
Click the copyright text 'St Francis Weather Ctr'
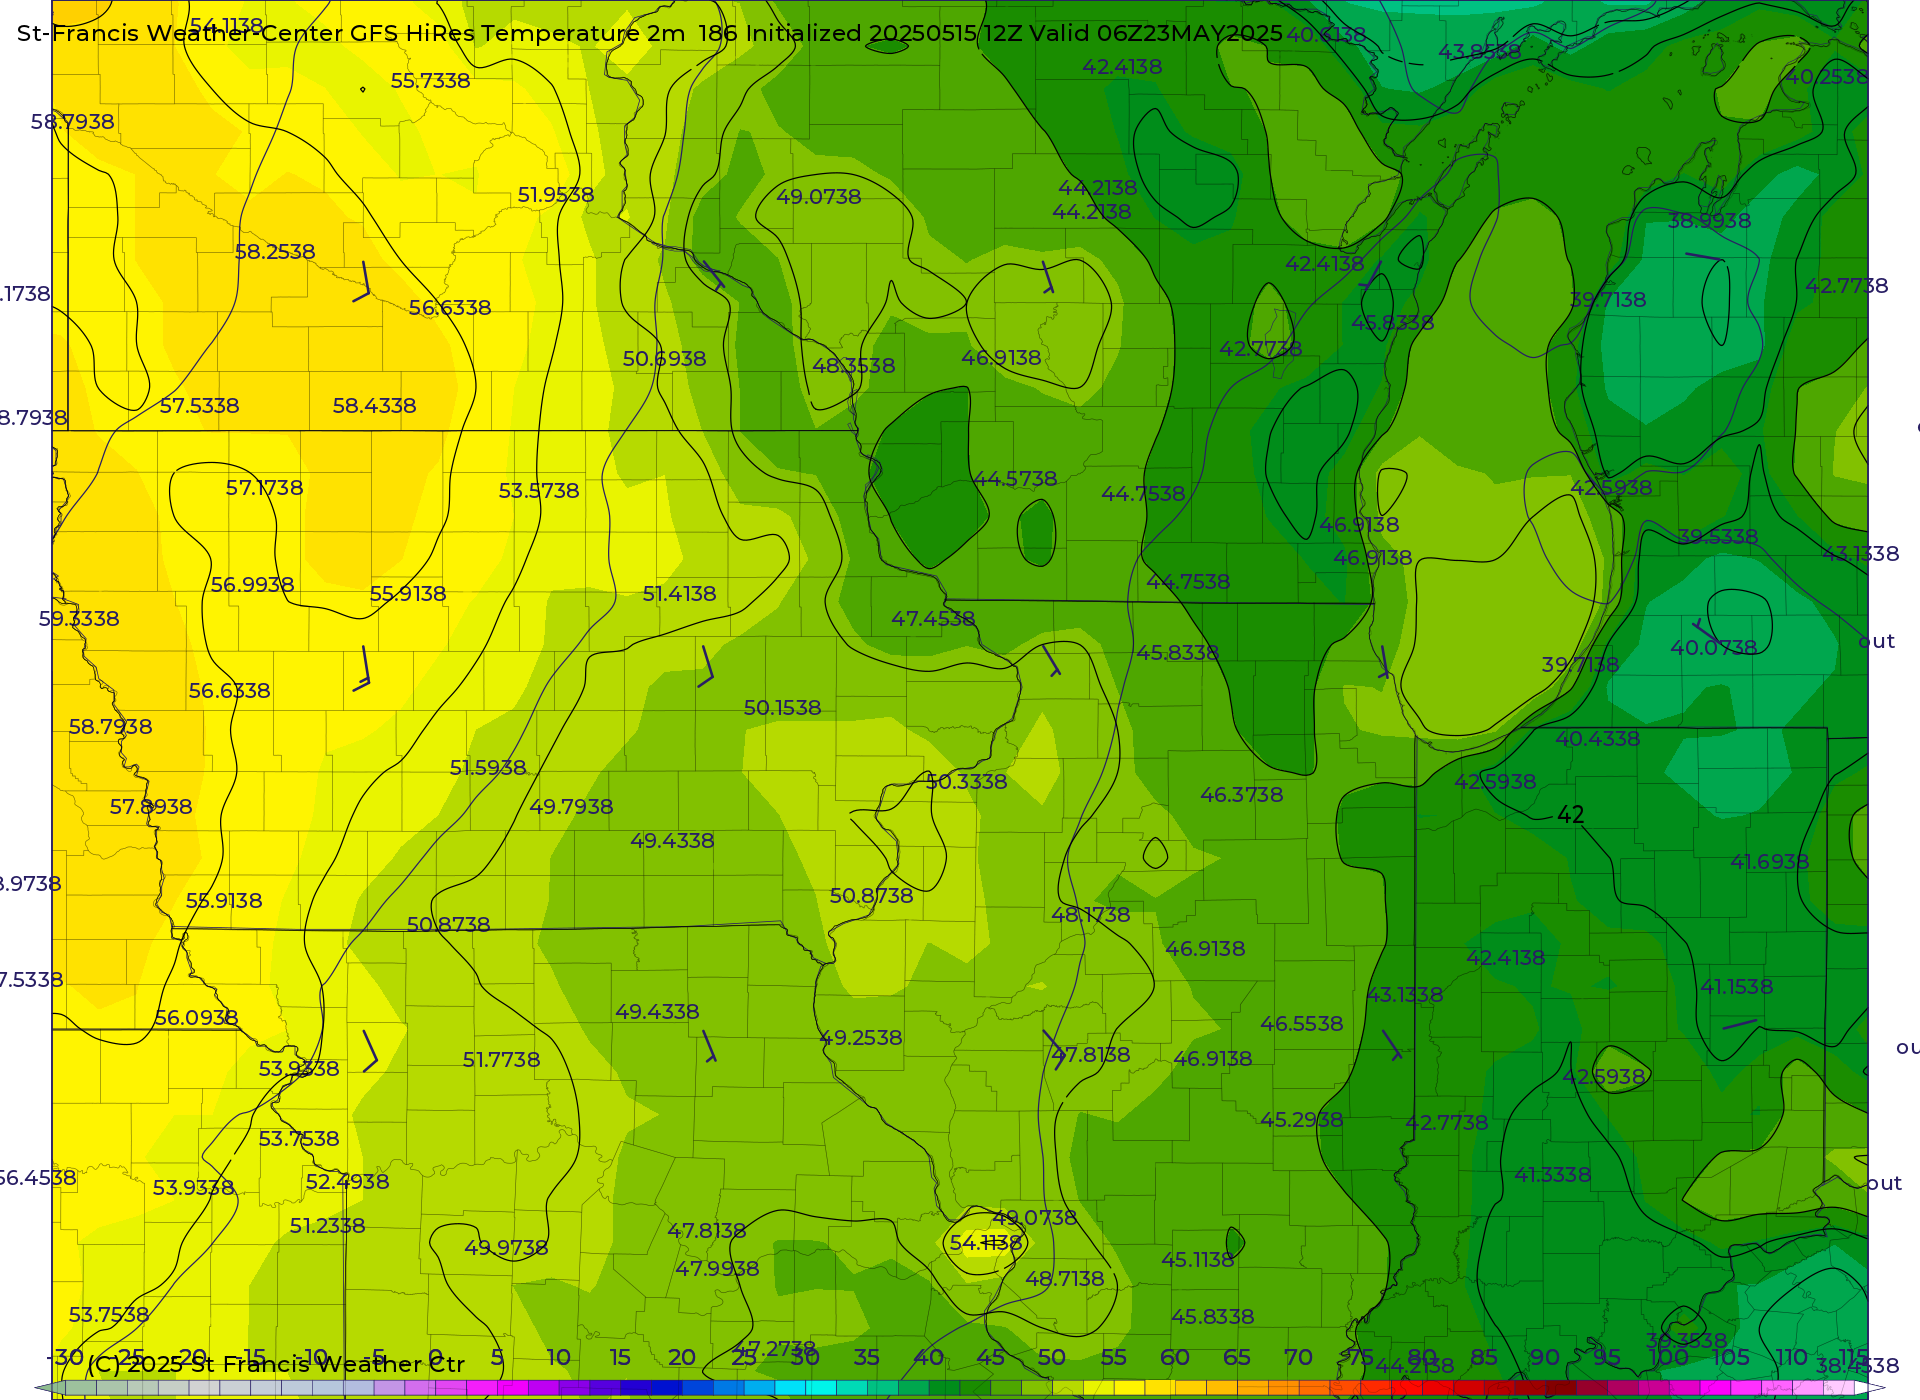pyautogui.click(x=328, y=1364)
